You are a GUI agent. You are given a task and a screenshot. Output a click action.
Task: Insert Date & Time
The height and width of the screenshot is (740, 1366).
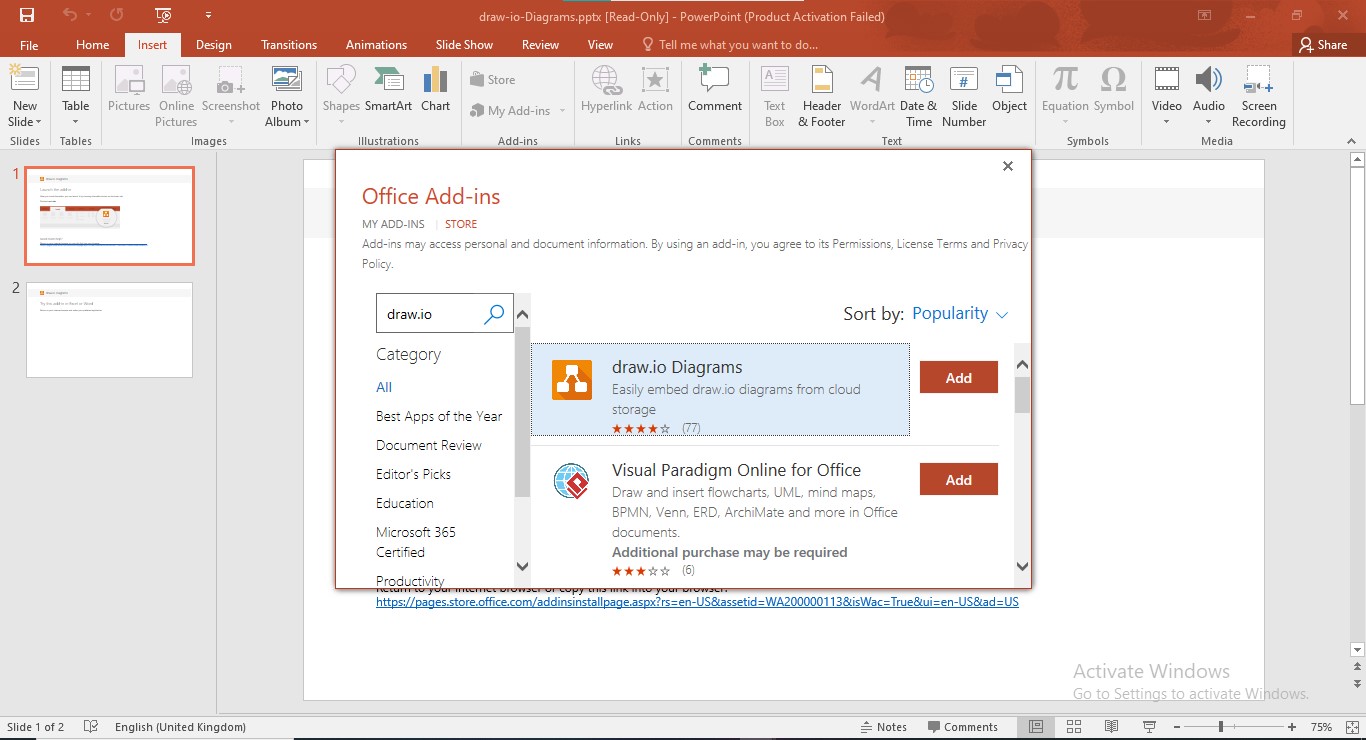pos(918,96)
